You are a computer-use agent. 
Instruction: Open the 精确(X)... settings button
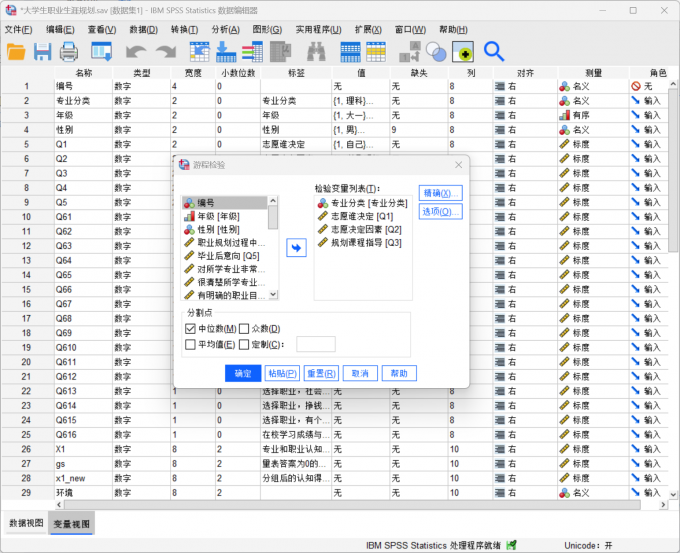[x=441, y=193]
